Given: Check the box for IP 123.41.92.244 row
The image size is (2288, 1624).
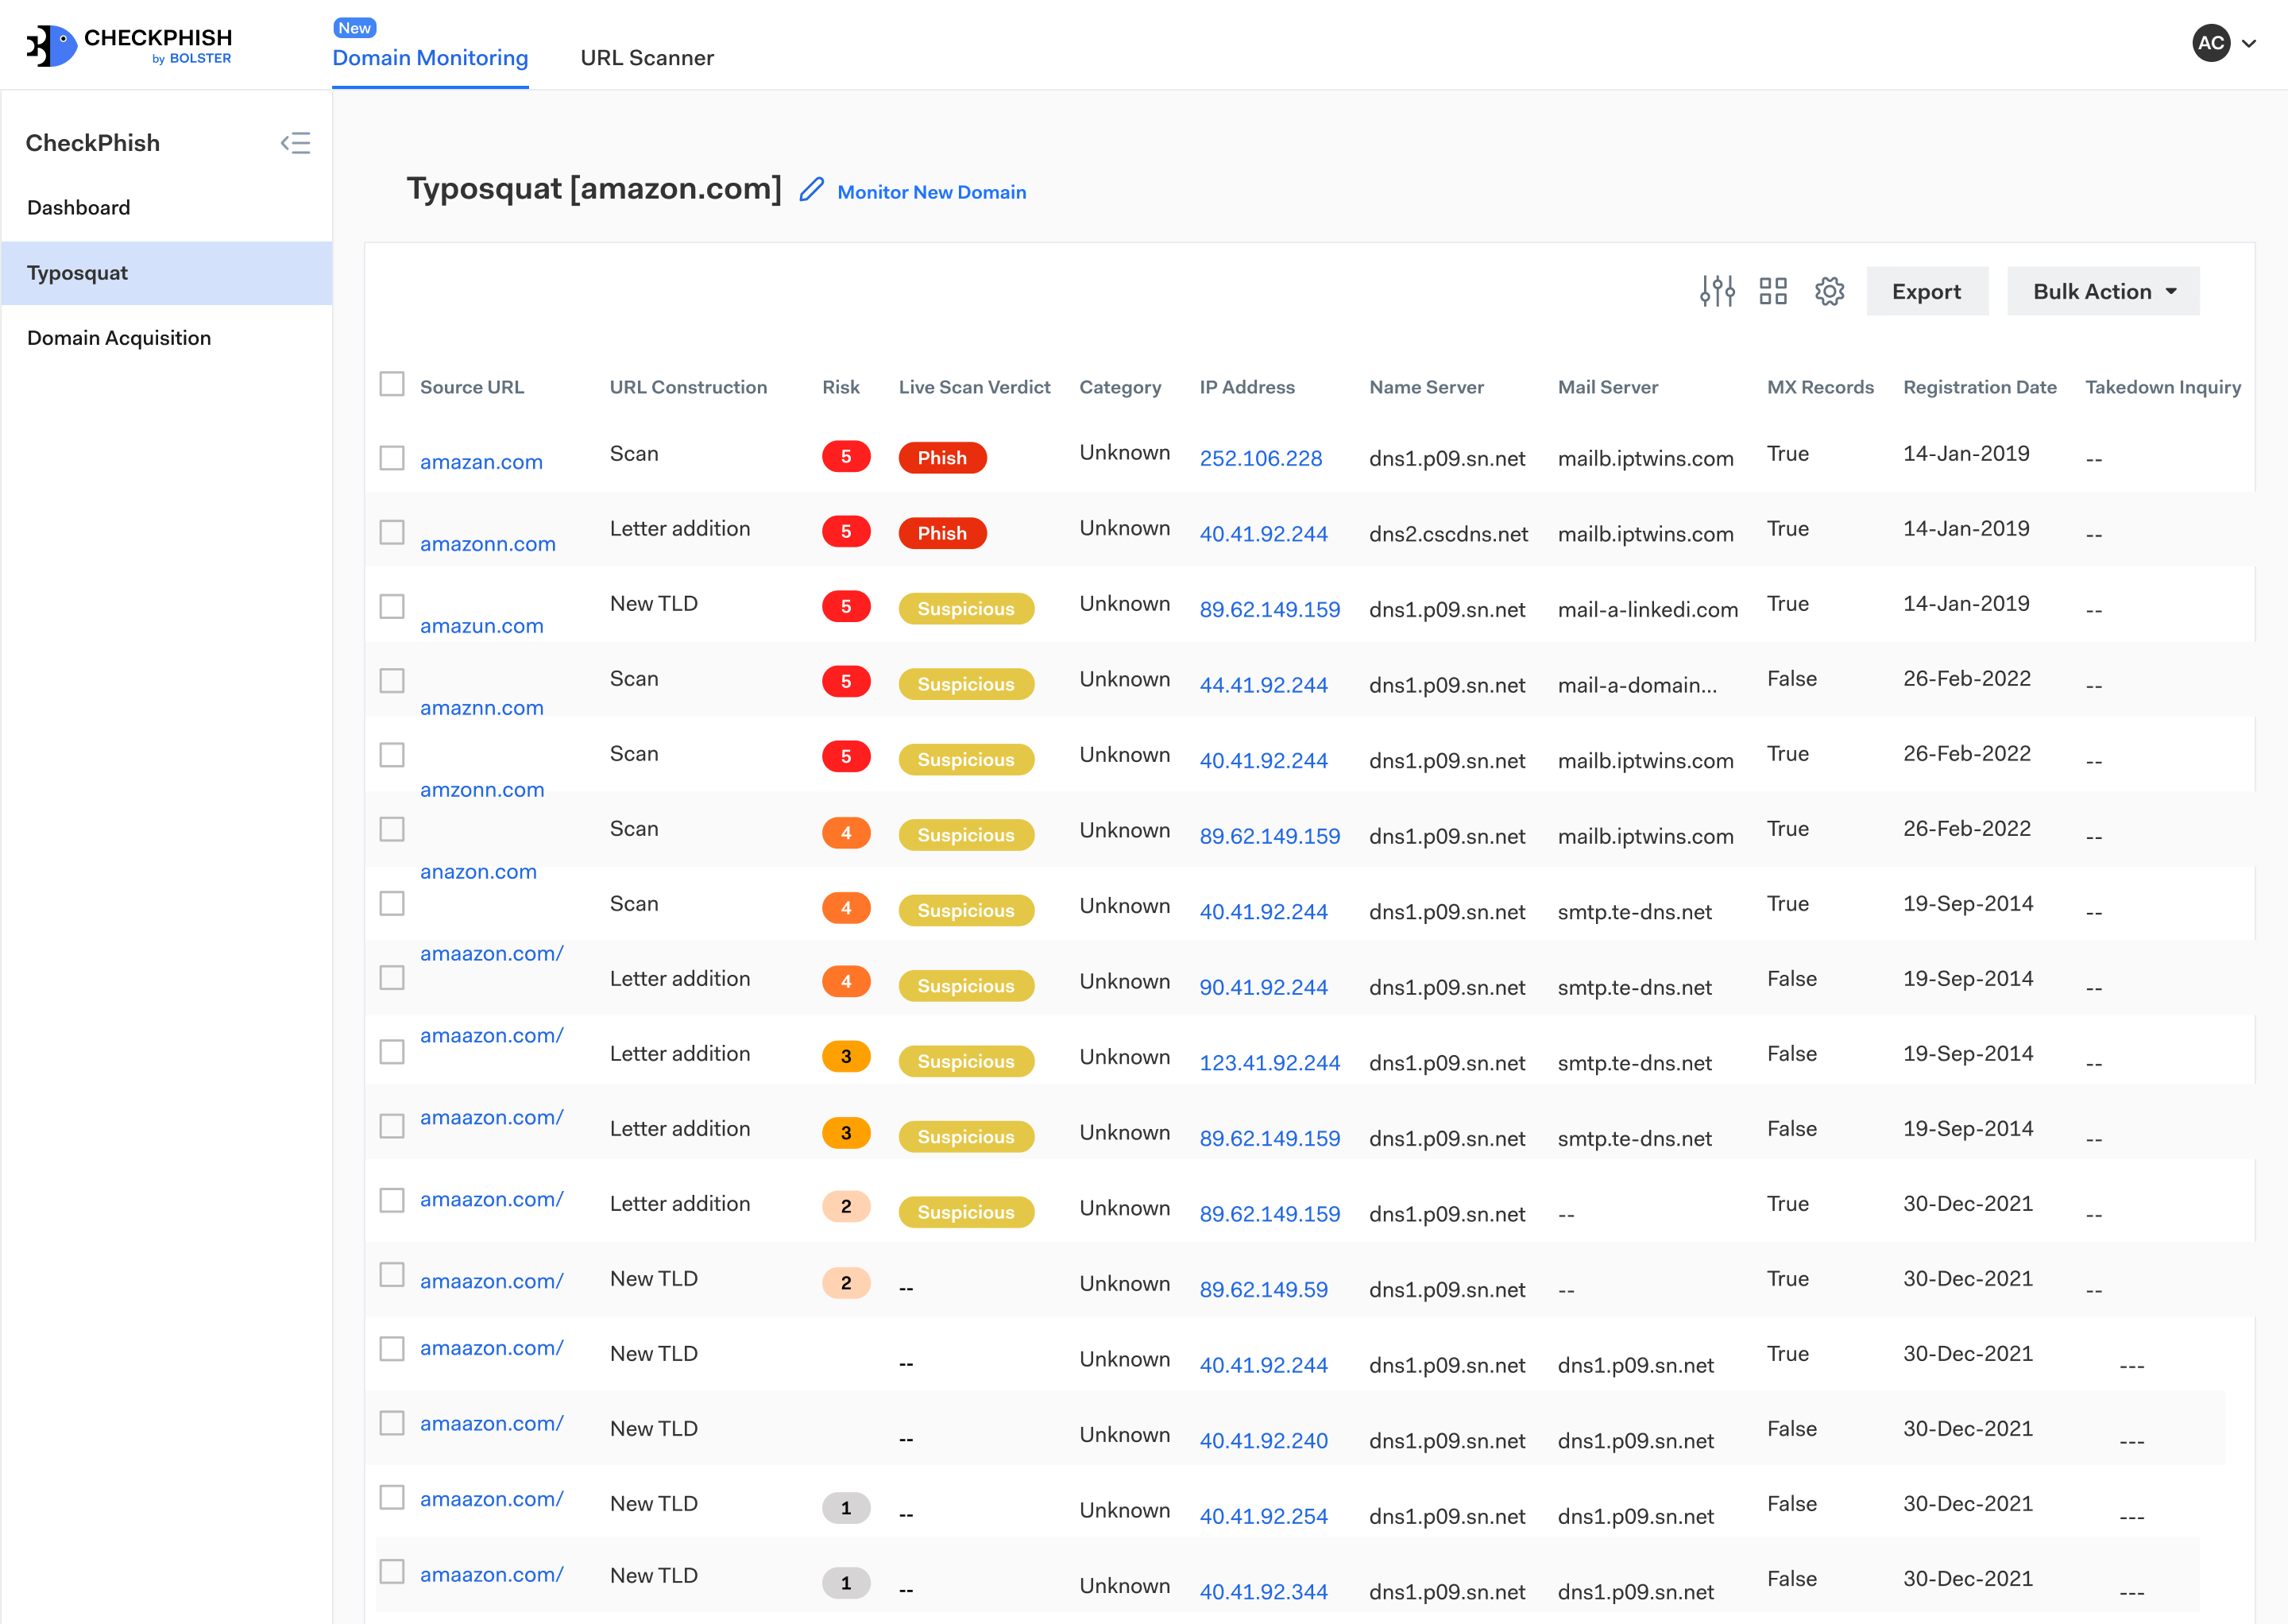Looking at the screenshot, I should [392, 1052].
